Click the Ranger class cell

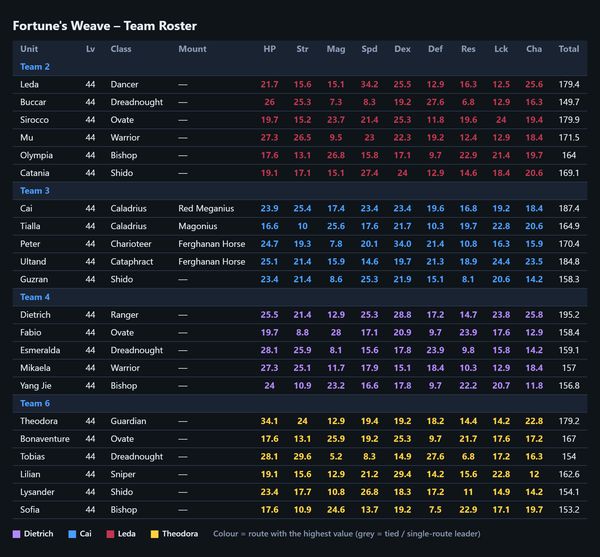(125, 315)
